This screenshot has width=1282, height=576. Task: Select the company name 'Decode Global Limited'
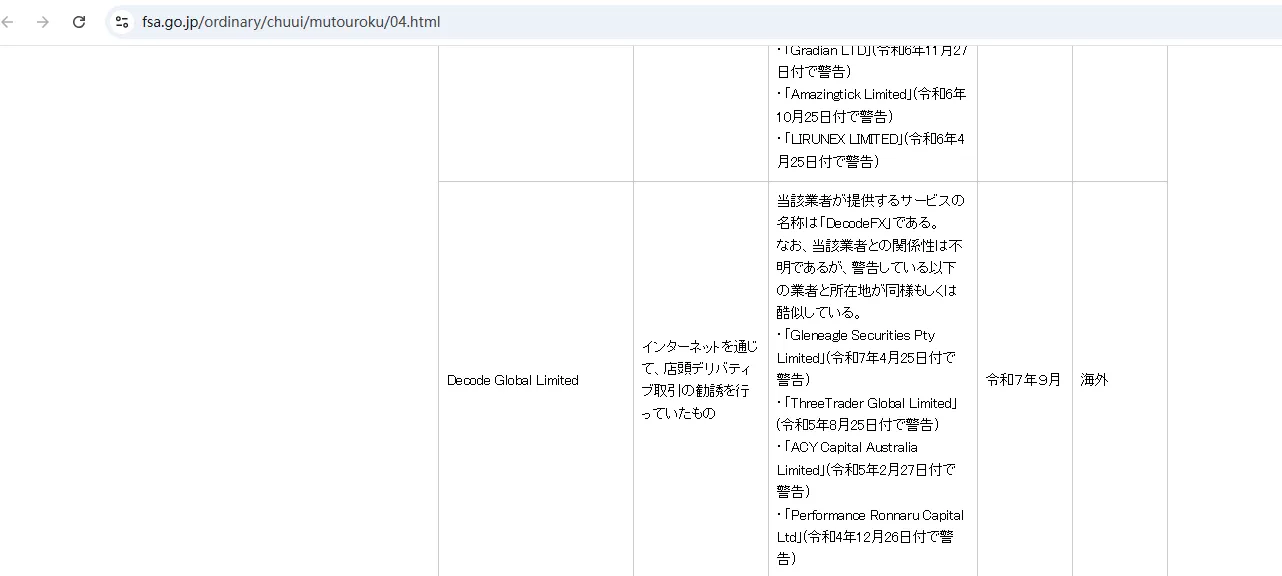coord(513,380)
